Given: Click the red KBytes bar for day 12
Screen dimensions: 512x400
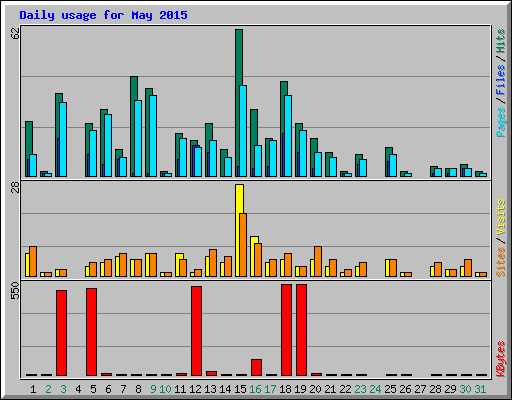Looking at the screenshot, I should point(196,331).
